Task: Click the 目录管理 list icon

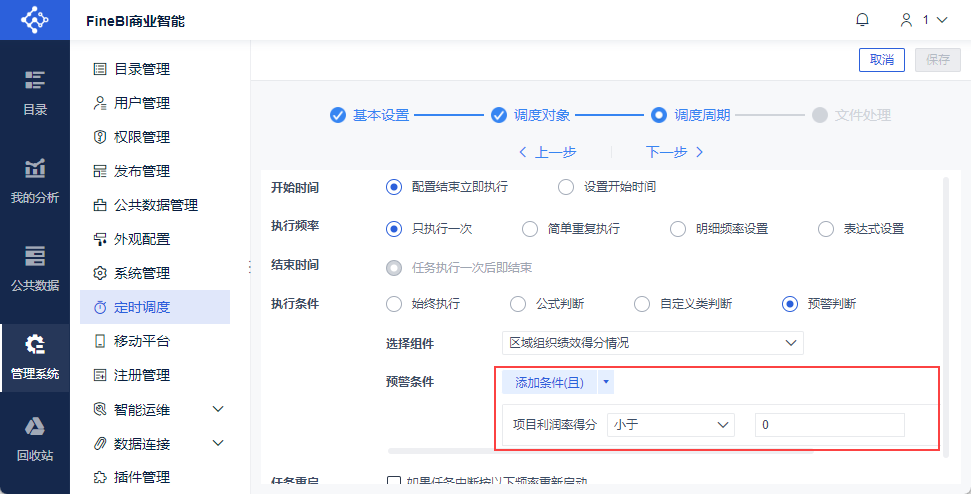Action: (x=99, y=69)
